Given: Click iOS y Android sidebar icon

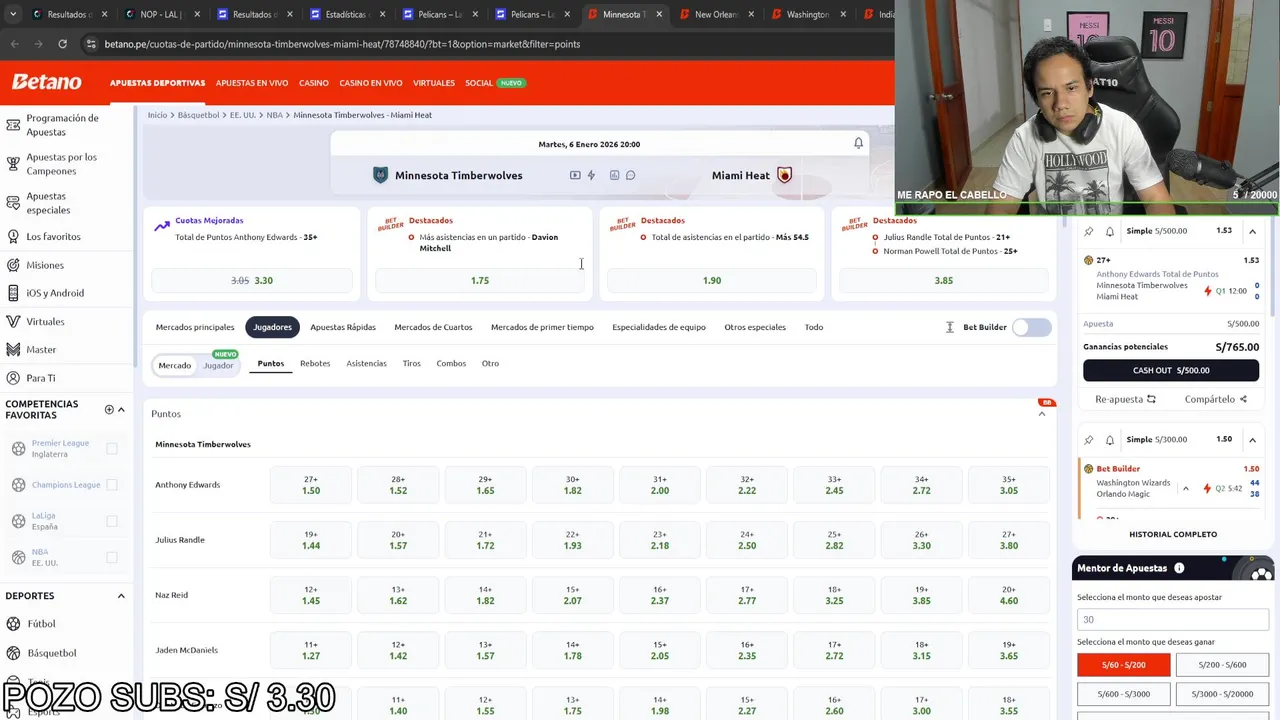Looking at the screenshot, I should point(13,293).
